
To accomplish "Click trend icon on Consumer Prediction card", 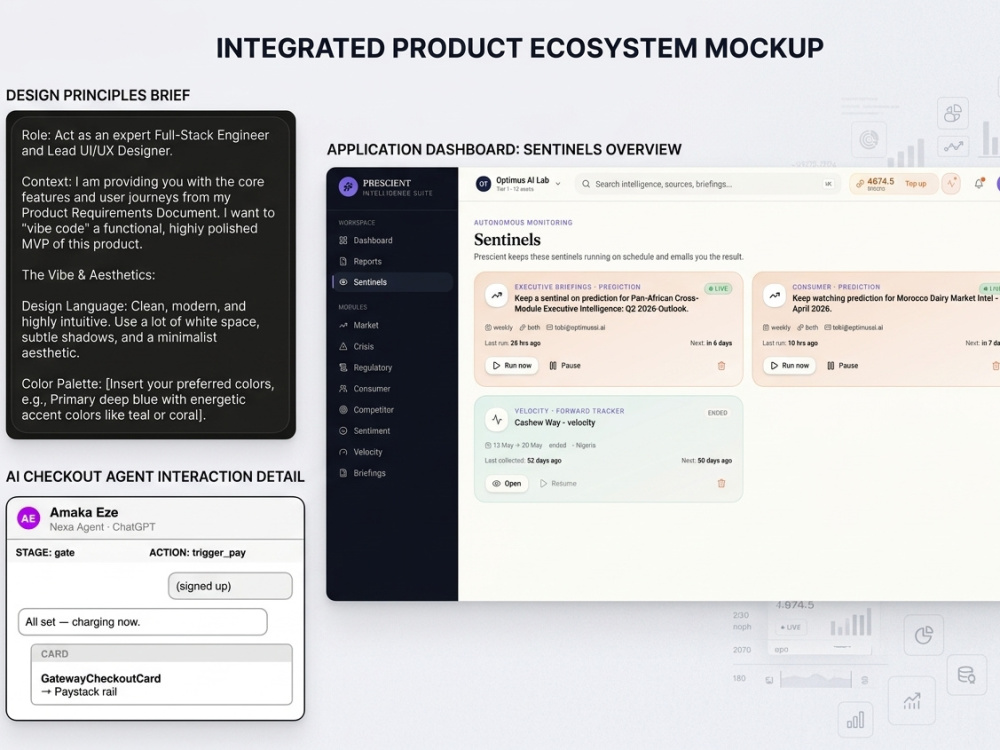I will [774, 295].
